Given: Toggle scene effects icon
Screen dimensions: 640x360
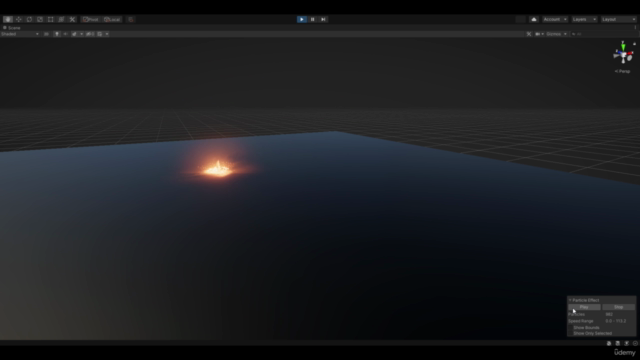Looking at the screenshot, I should pyautogui.click(x=74, y=34).
